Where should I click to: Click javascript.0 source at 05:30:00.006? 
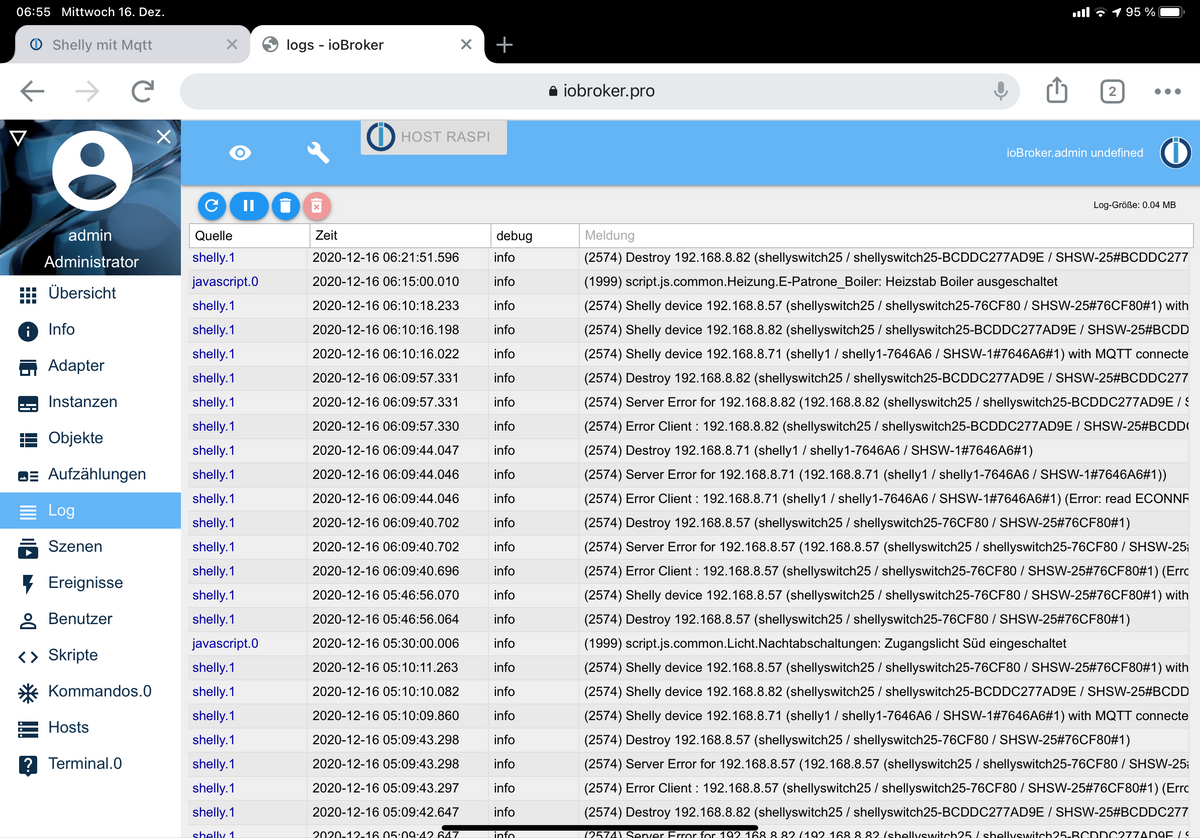click(225, 644)
